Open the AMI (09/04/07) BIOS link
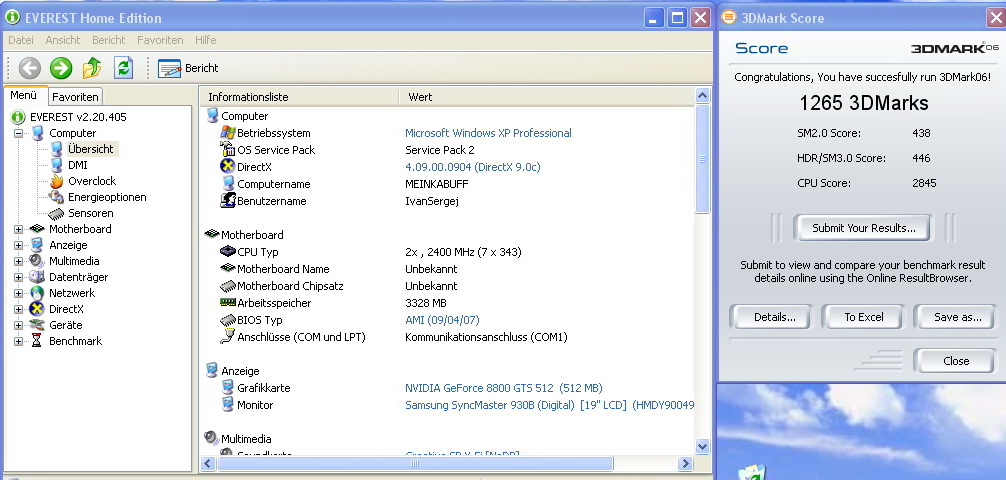The height and width of the screenshot is (480, 1006). [x=442, y=320]
